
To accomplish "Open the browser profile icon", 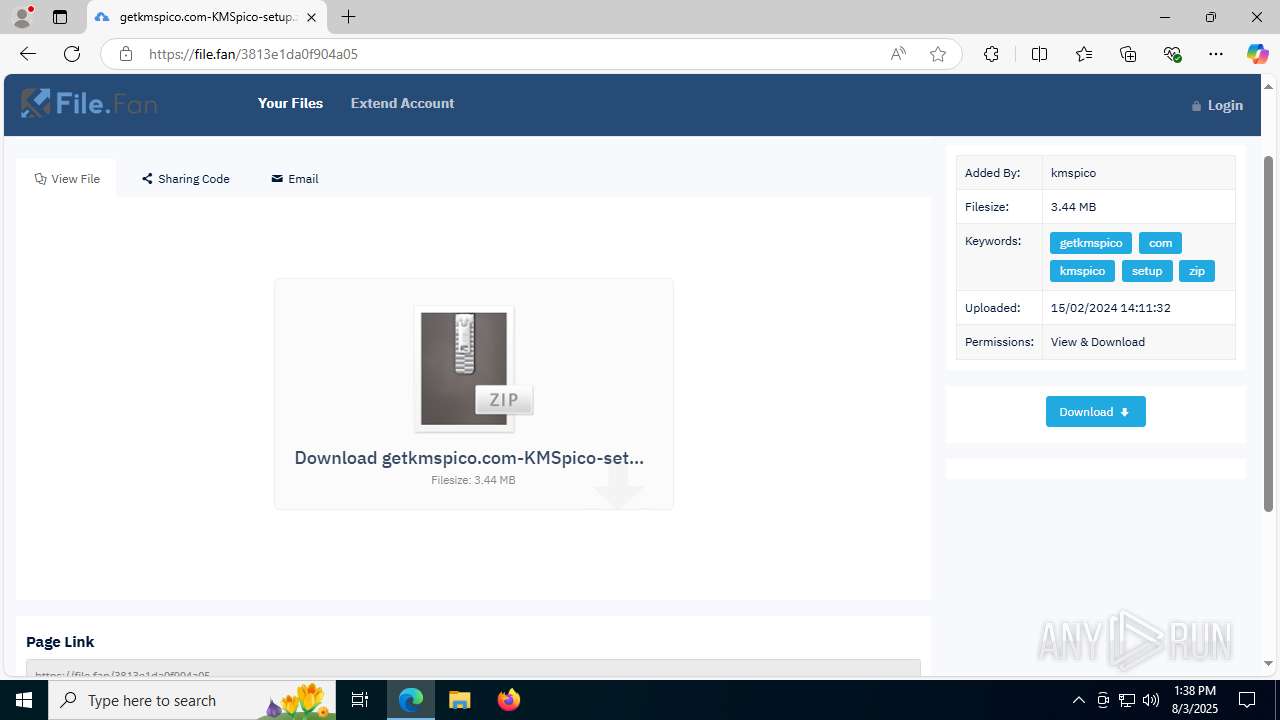I will (x=22, y=17).
